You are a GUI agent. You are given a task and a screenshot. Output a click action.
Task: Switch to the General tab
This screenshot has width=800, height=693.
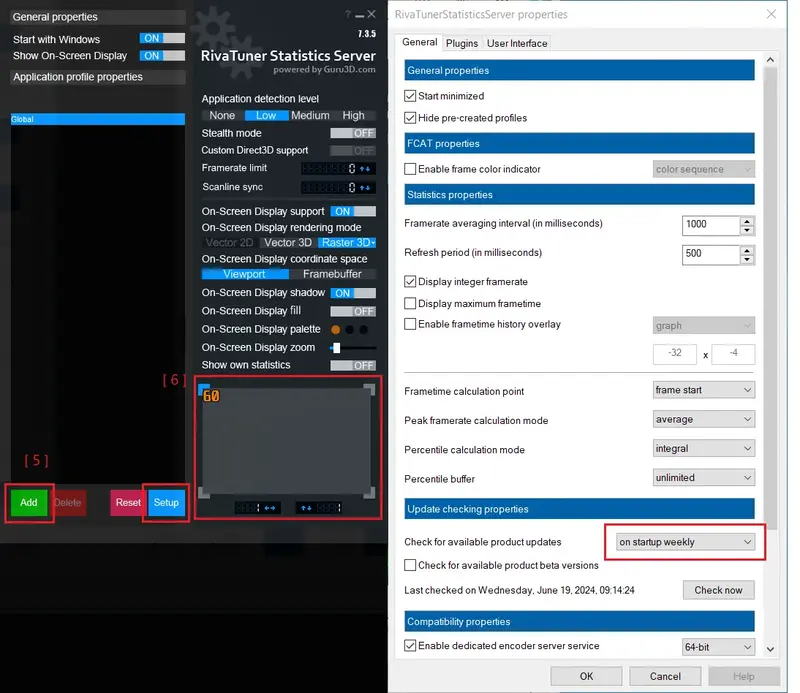pyautogui.click(x=419, y=42)
